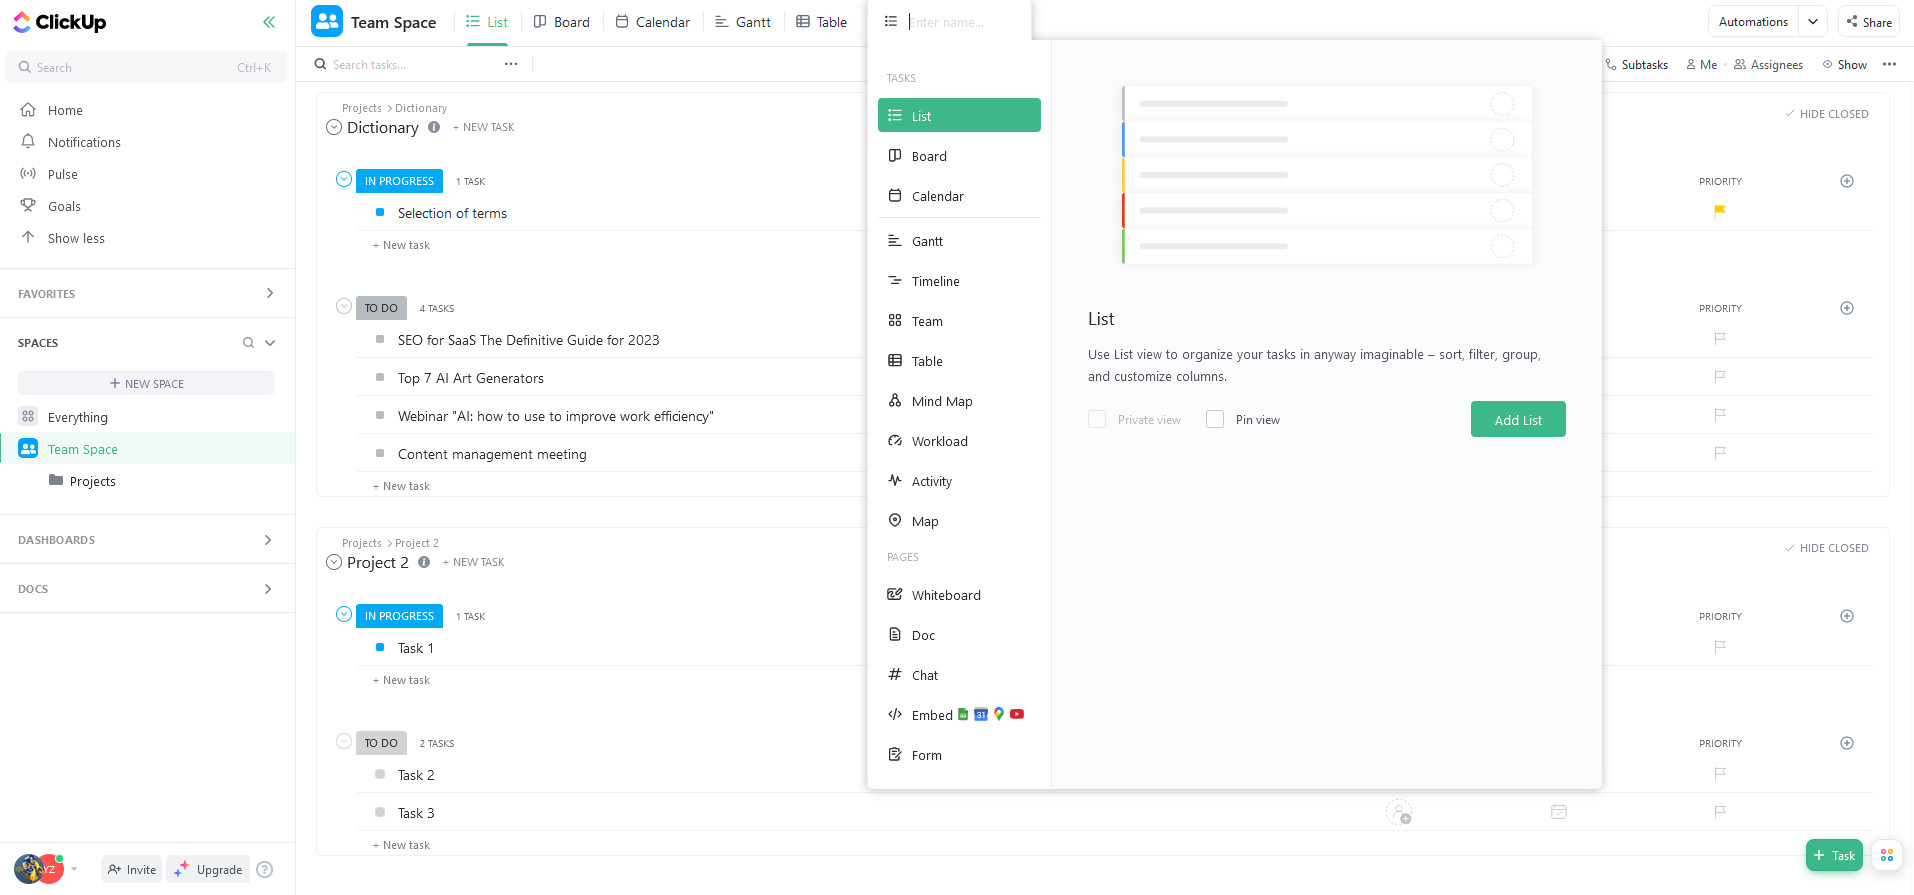Toggle Hide Closed for Dictionary list
Screen dimensions: 1914x895
point(1826,114)
